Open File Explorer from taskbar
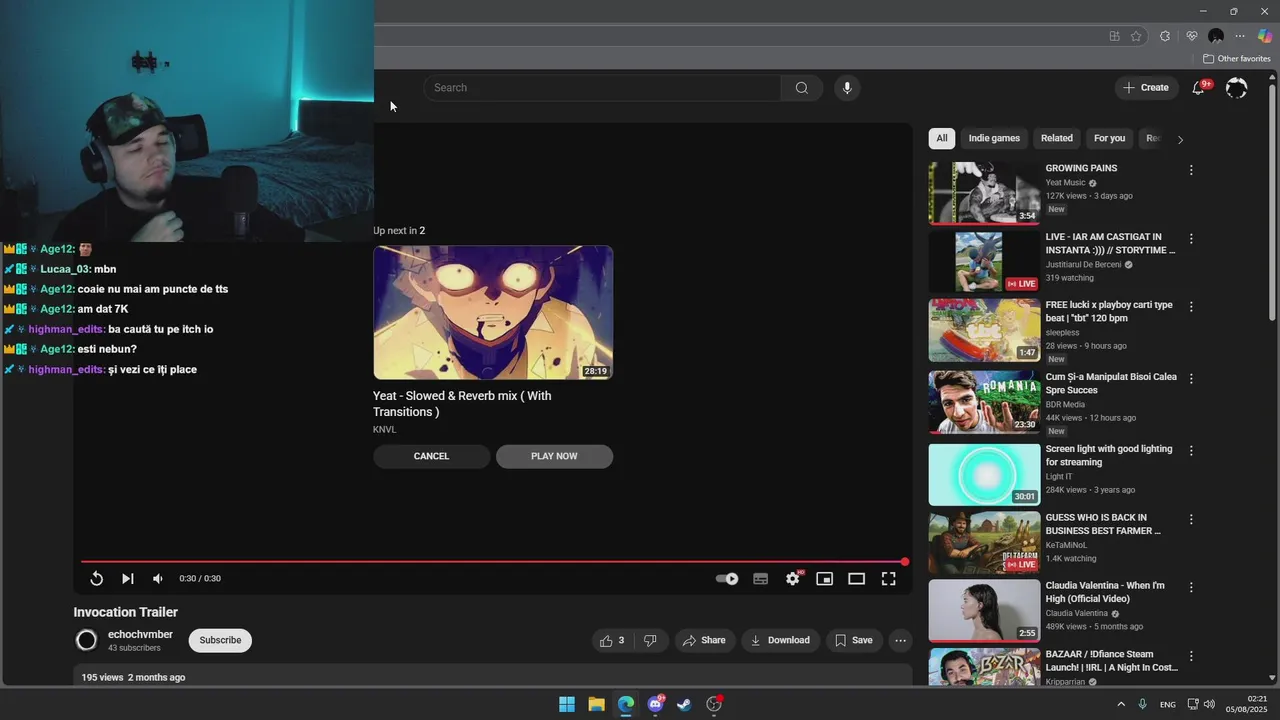Screen dimensions: 1280x720 (x=596, y=704)
